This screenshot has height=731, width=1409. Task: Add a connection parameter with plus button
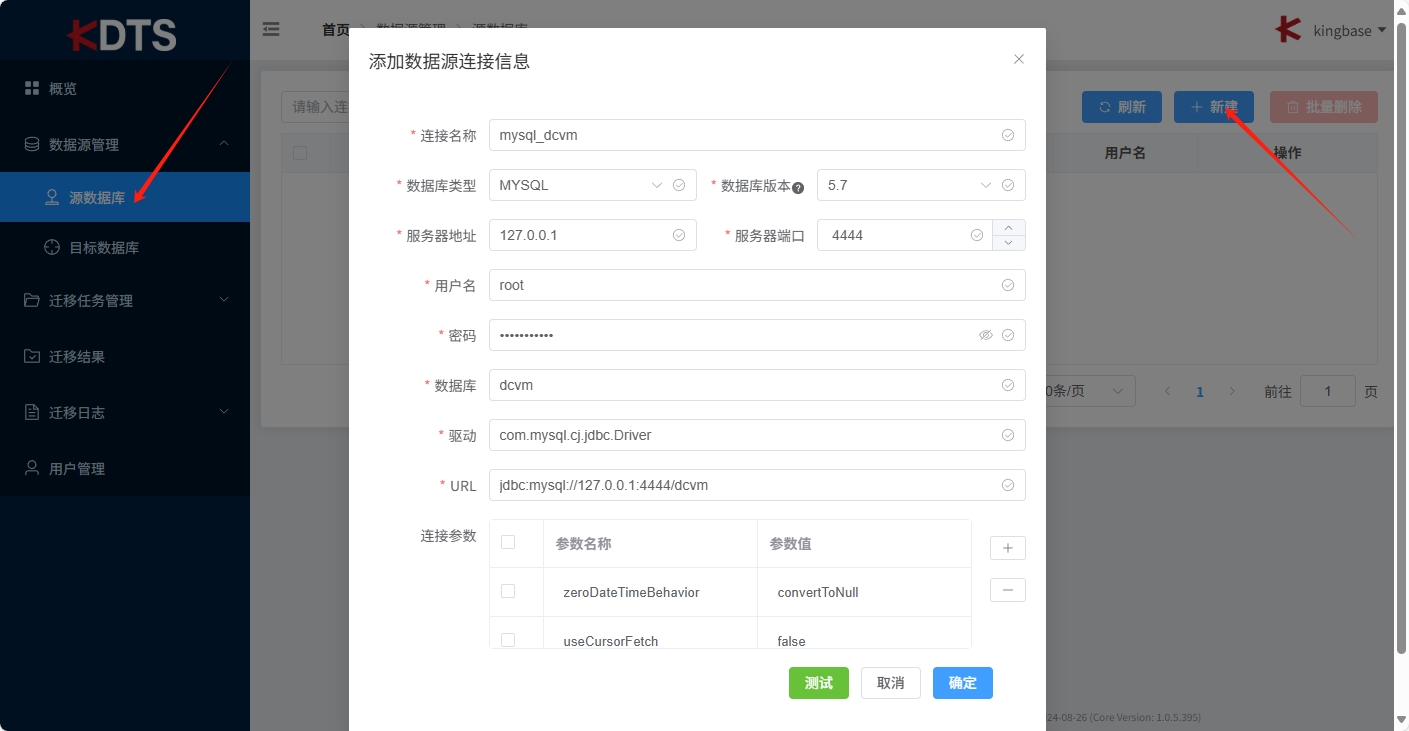[x=1008, y=548]
